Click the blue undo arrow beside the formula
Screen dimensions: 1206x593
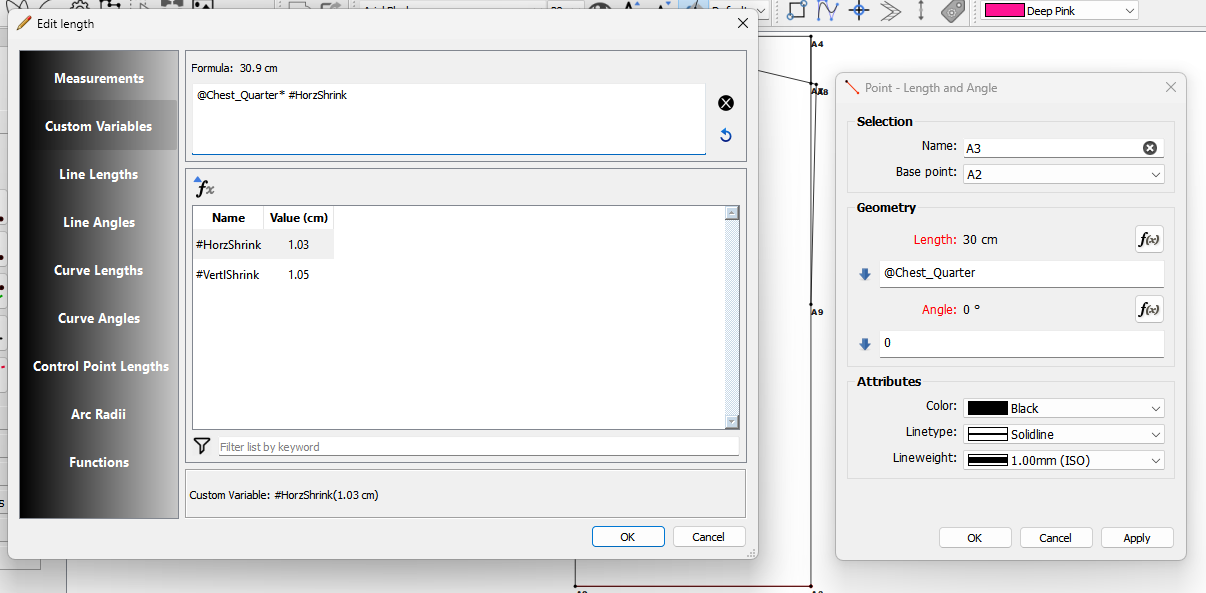coord(726,136)
